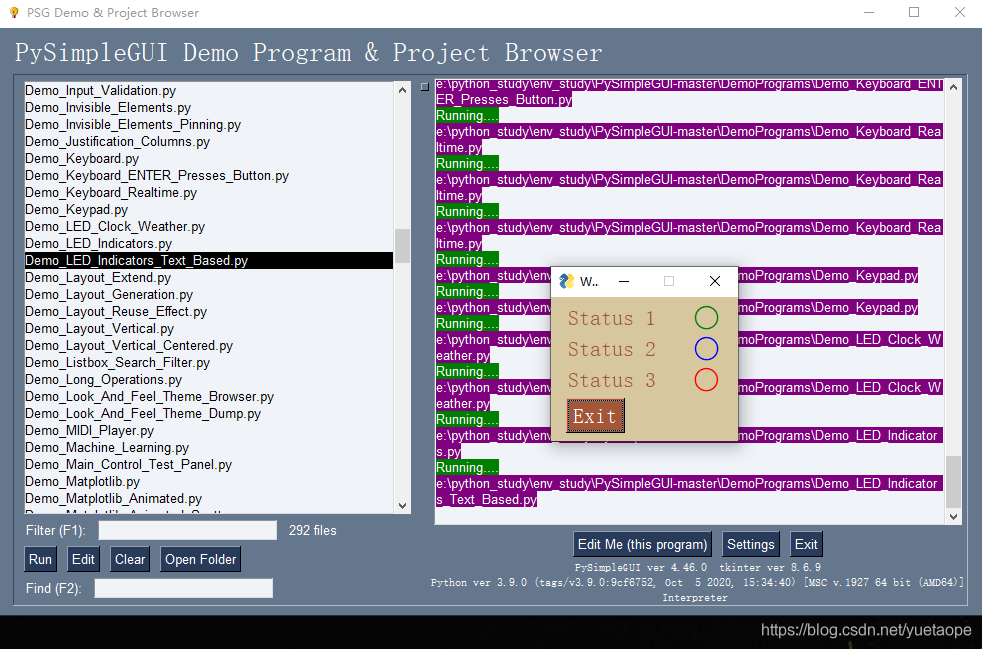
Task: Select Demo_Layout_Extend.py
Action: 209,278
